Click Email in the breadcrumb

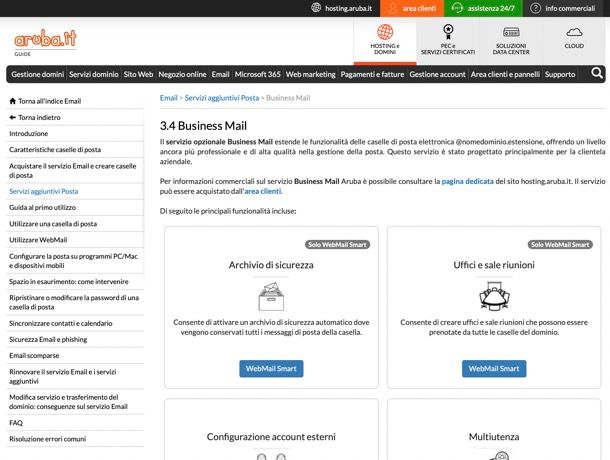coord(168,98)
